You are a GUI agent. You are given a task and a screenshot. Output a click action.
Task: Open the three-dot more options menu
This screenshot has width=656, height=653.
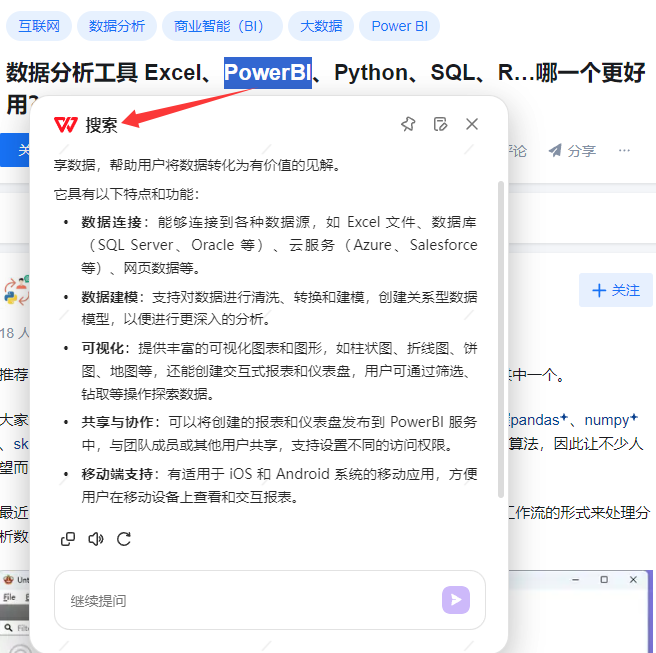coord(624,150)
